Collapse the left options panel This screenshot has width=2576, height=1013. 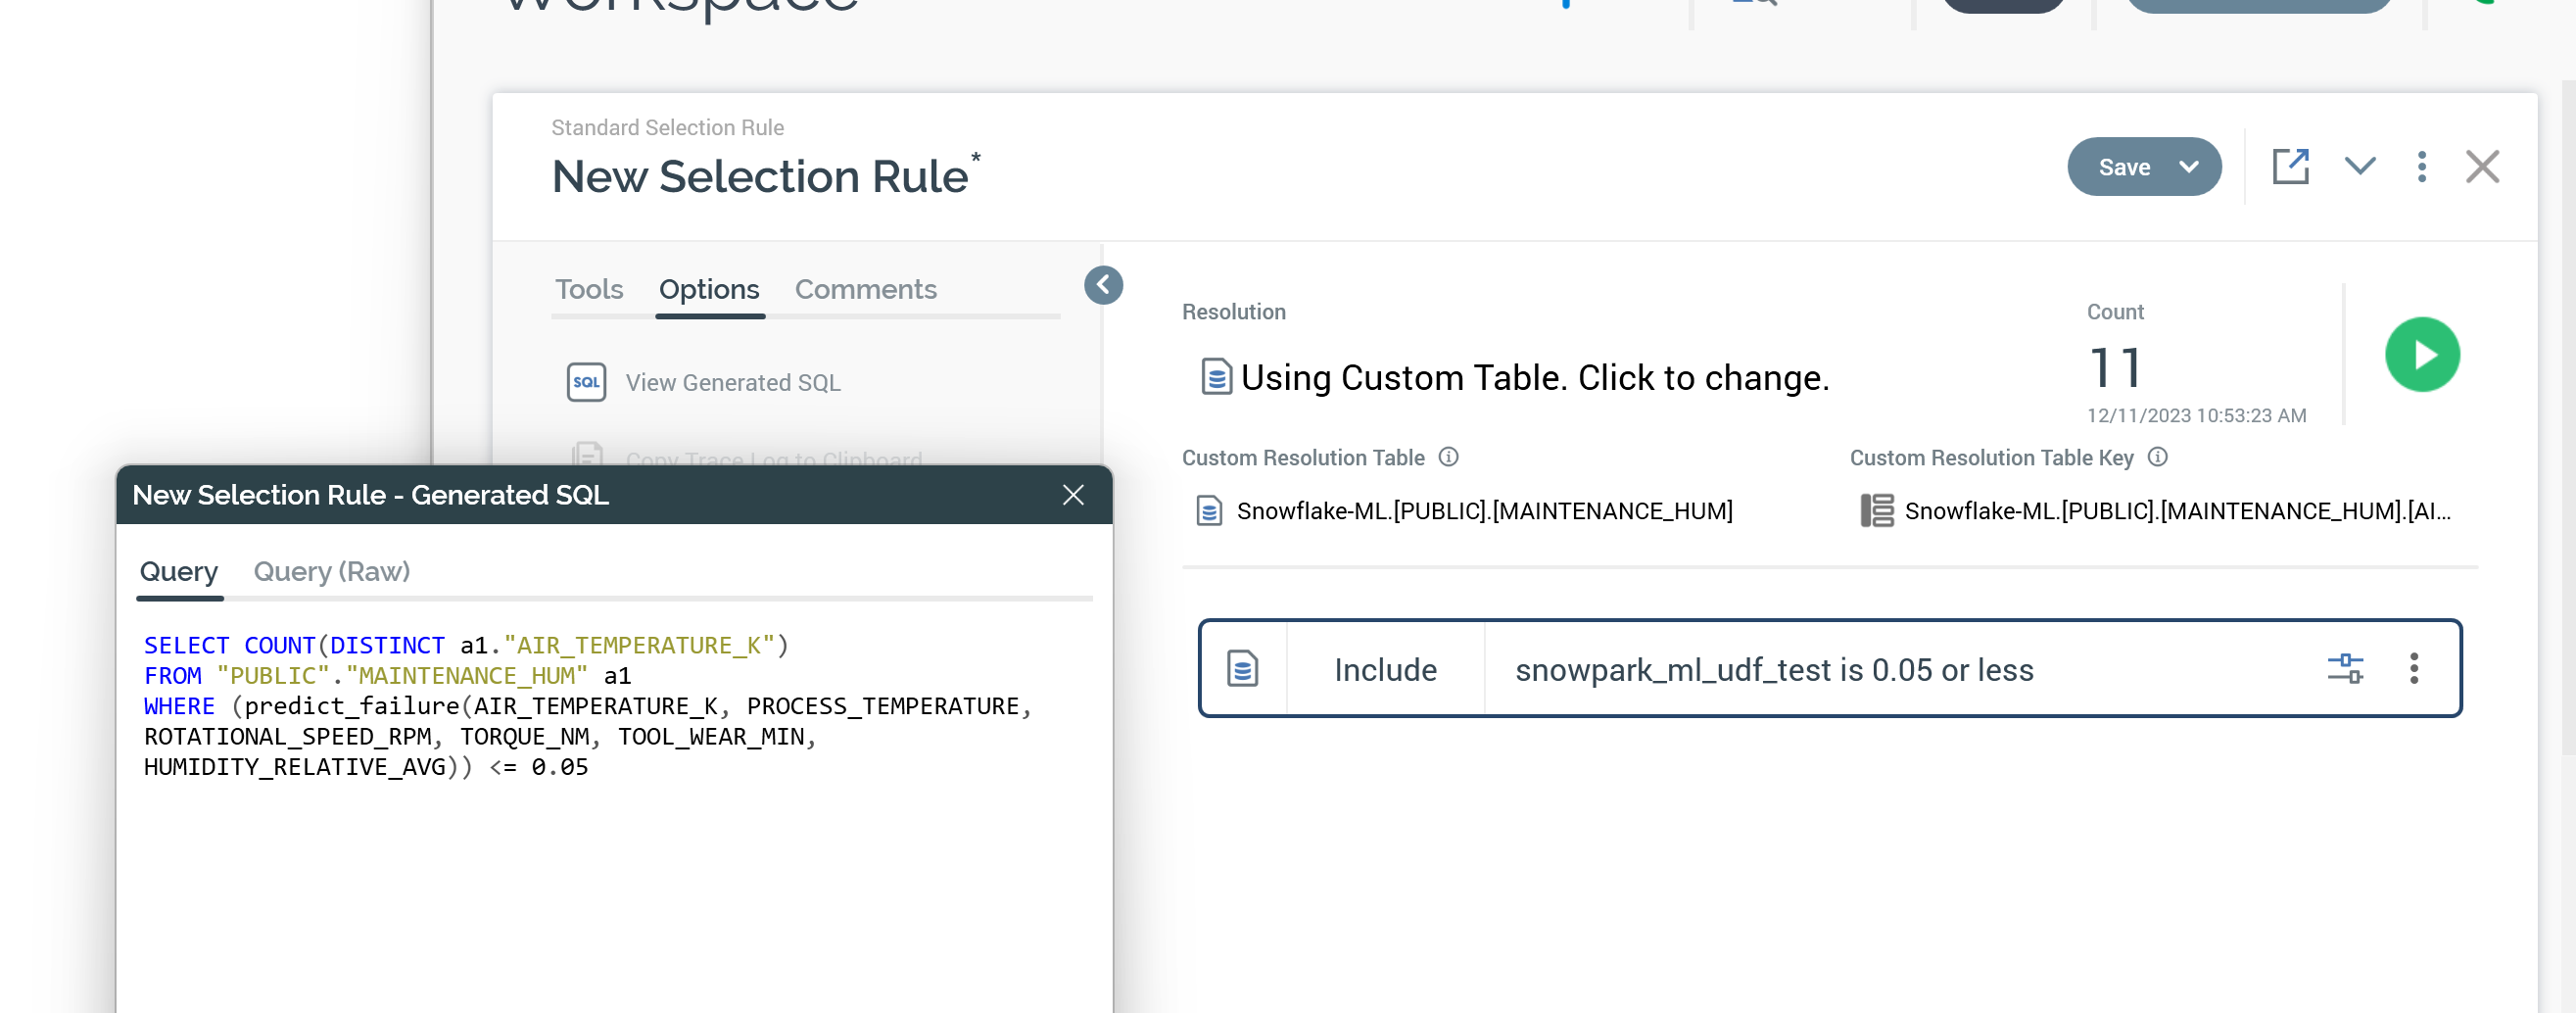coord(1103,285)
